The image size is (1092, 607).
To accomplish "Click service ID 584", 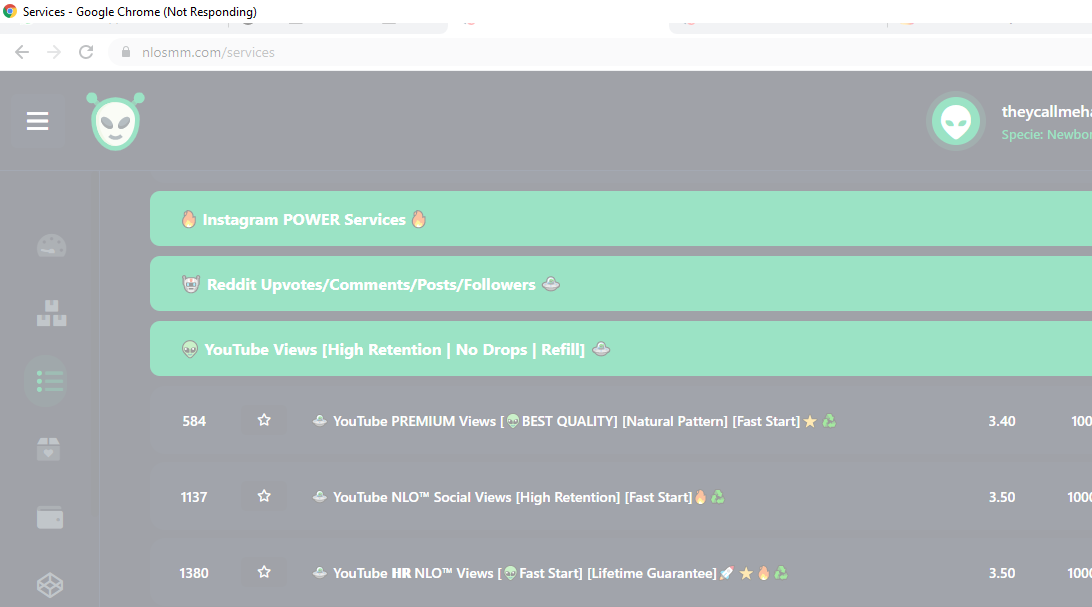I will coord(194,421).
